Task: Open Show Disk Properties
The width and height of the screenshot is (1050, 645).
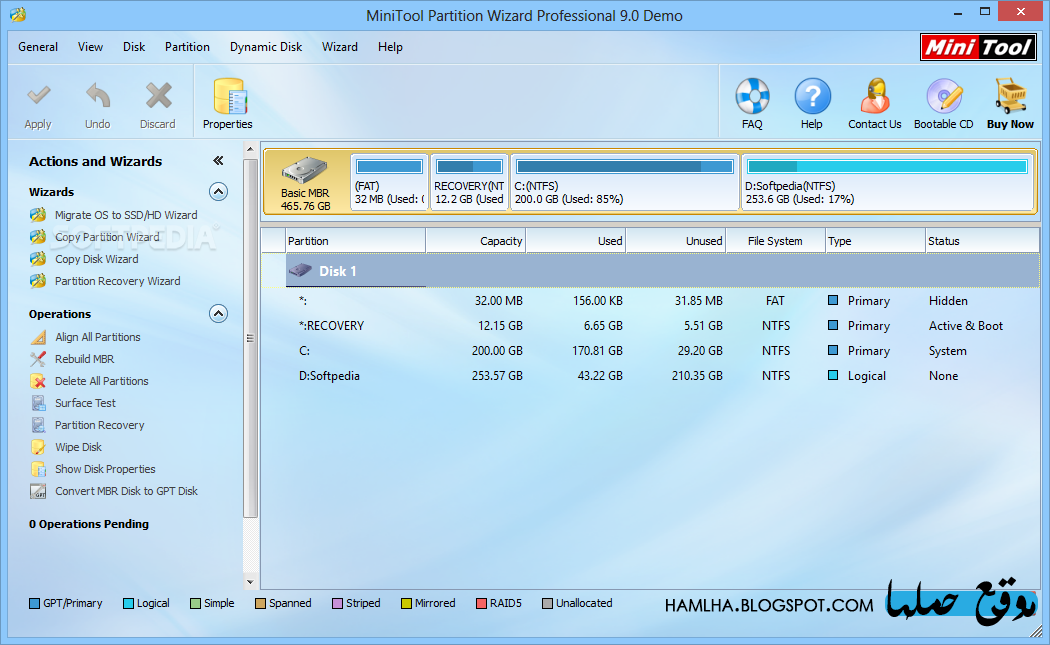Action: click(x=105, y=470)
